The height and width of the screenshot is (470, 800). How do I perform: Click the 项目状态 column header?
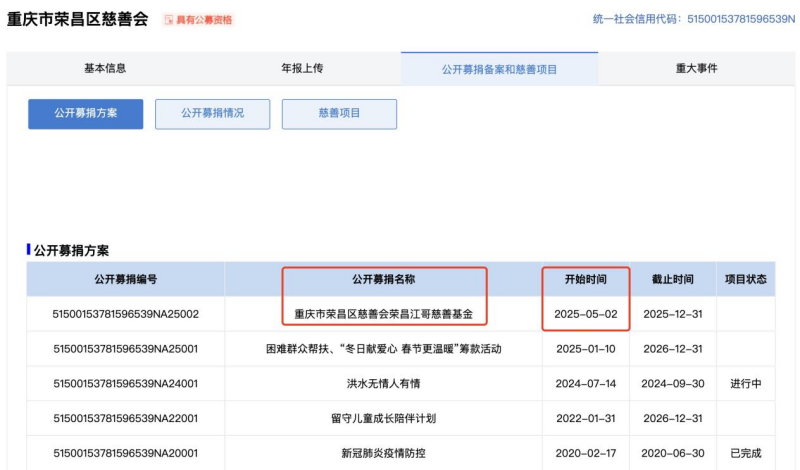pos(745,280)
